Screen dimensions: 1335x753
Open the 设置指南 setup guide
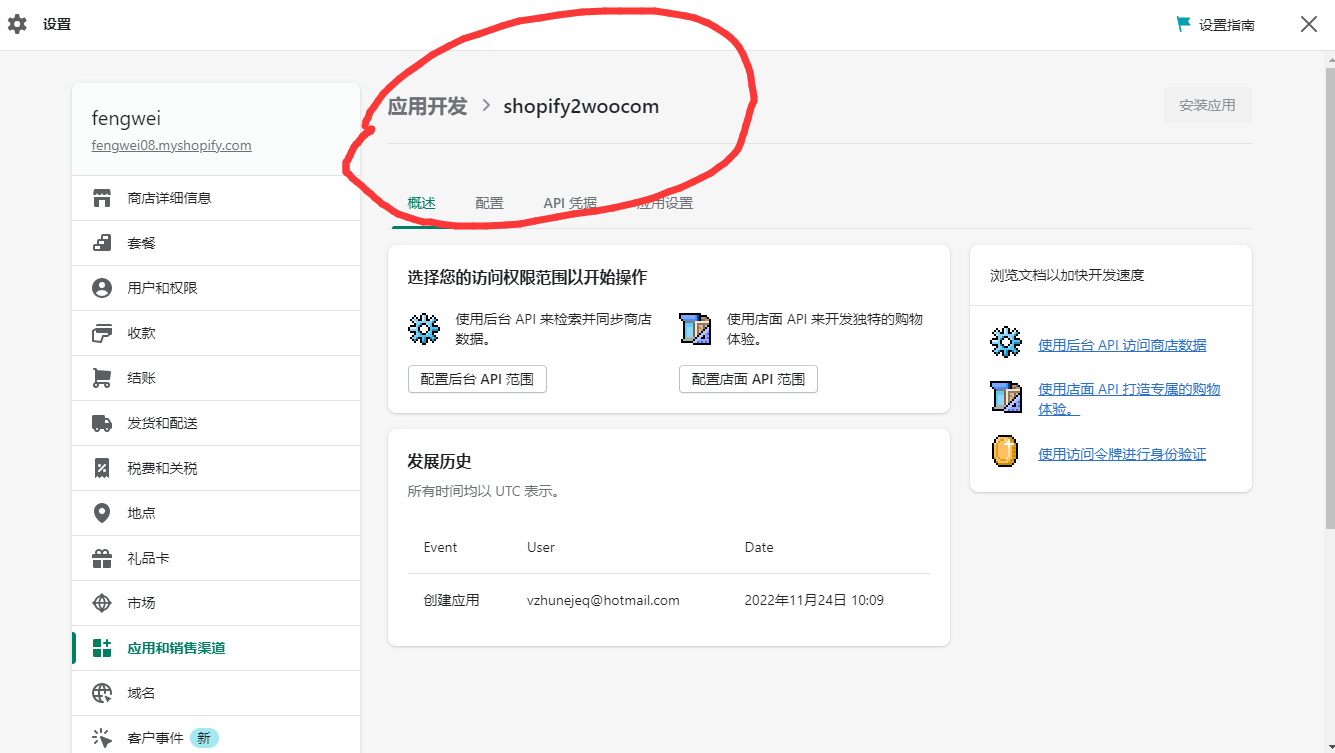pos(1226,25)
